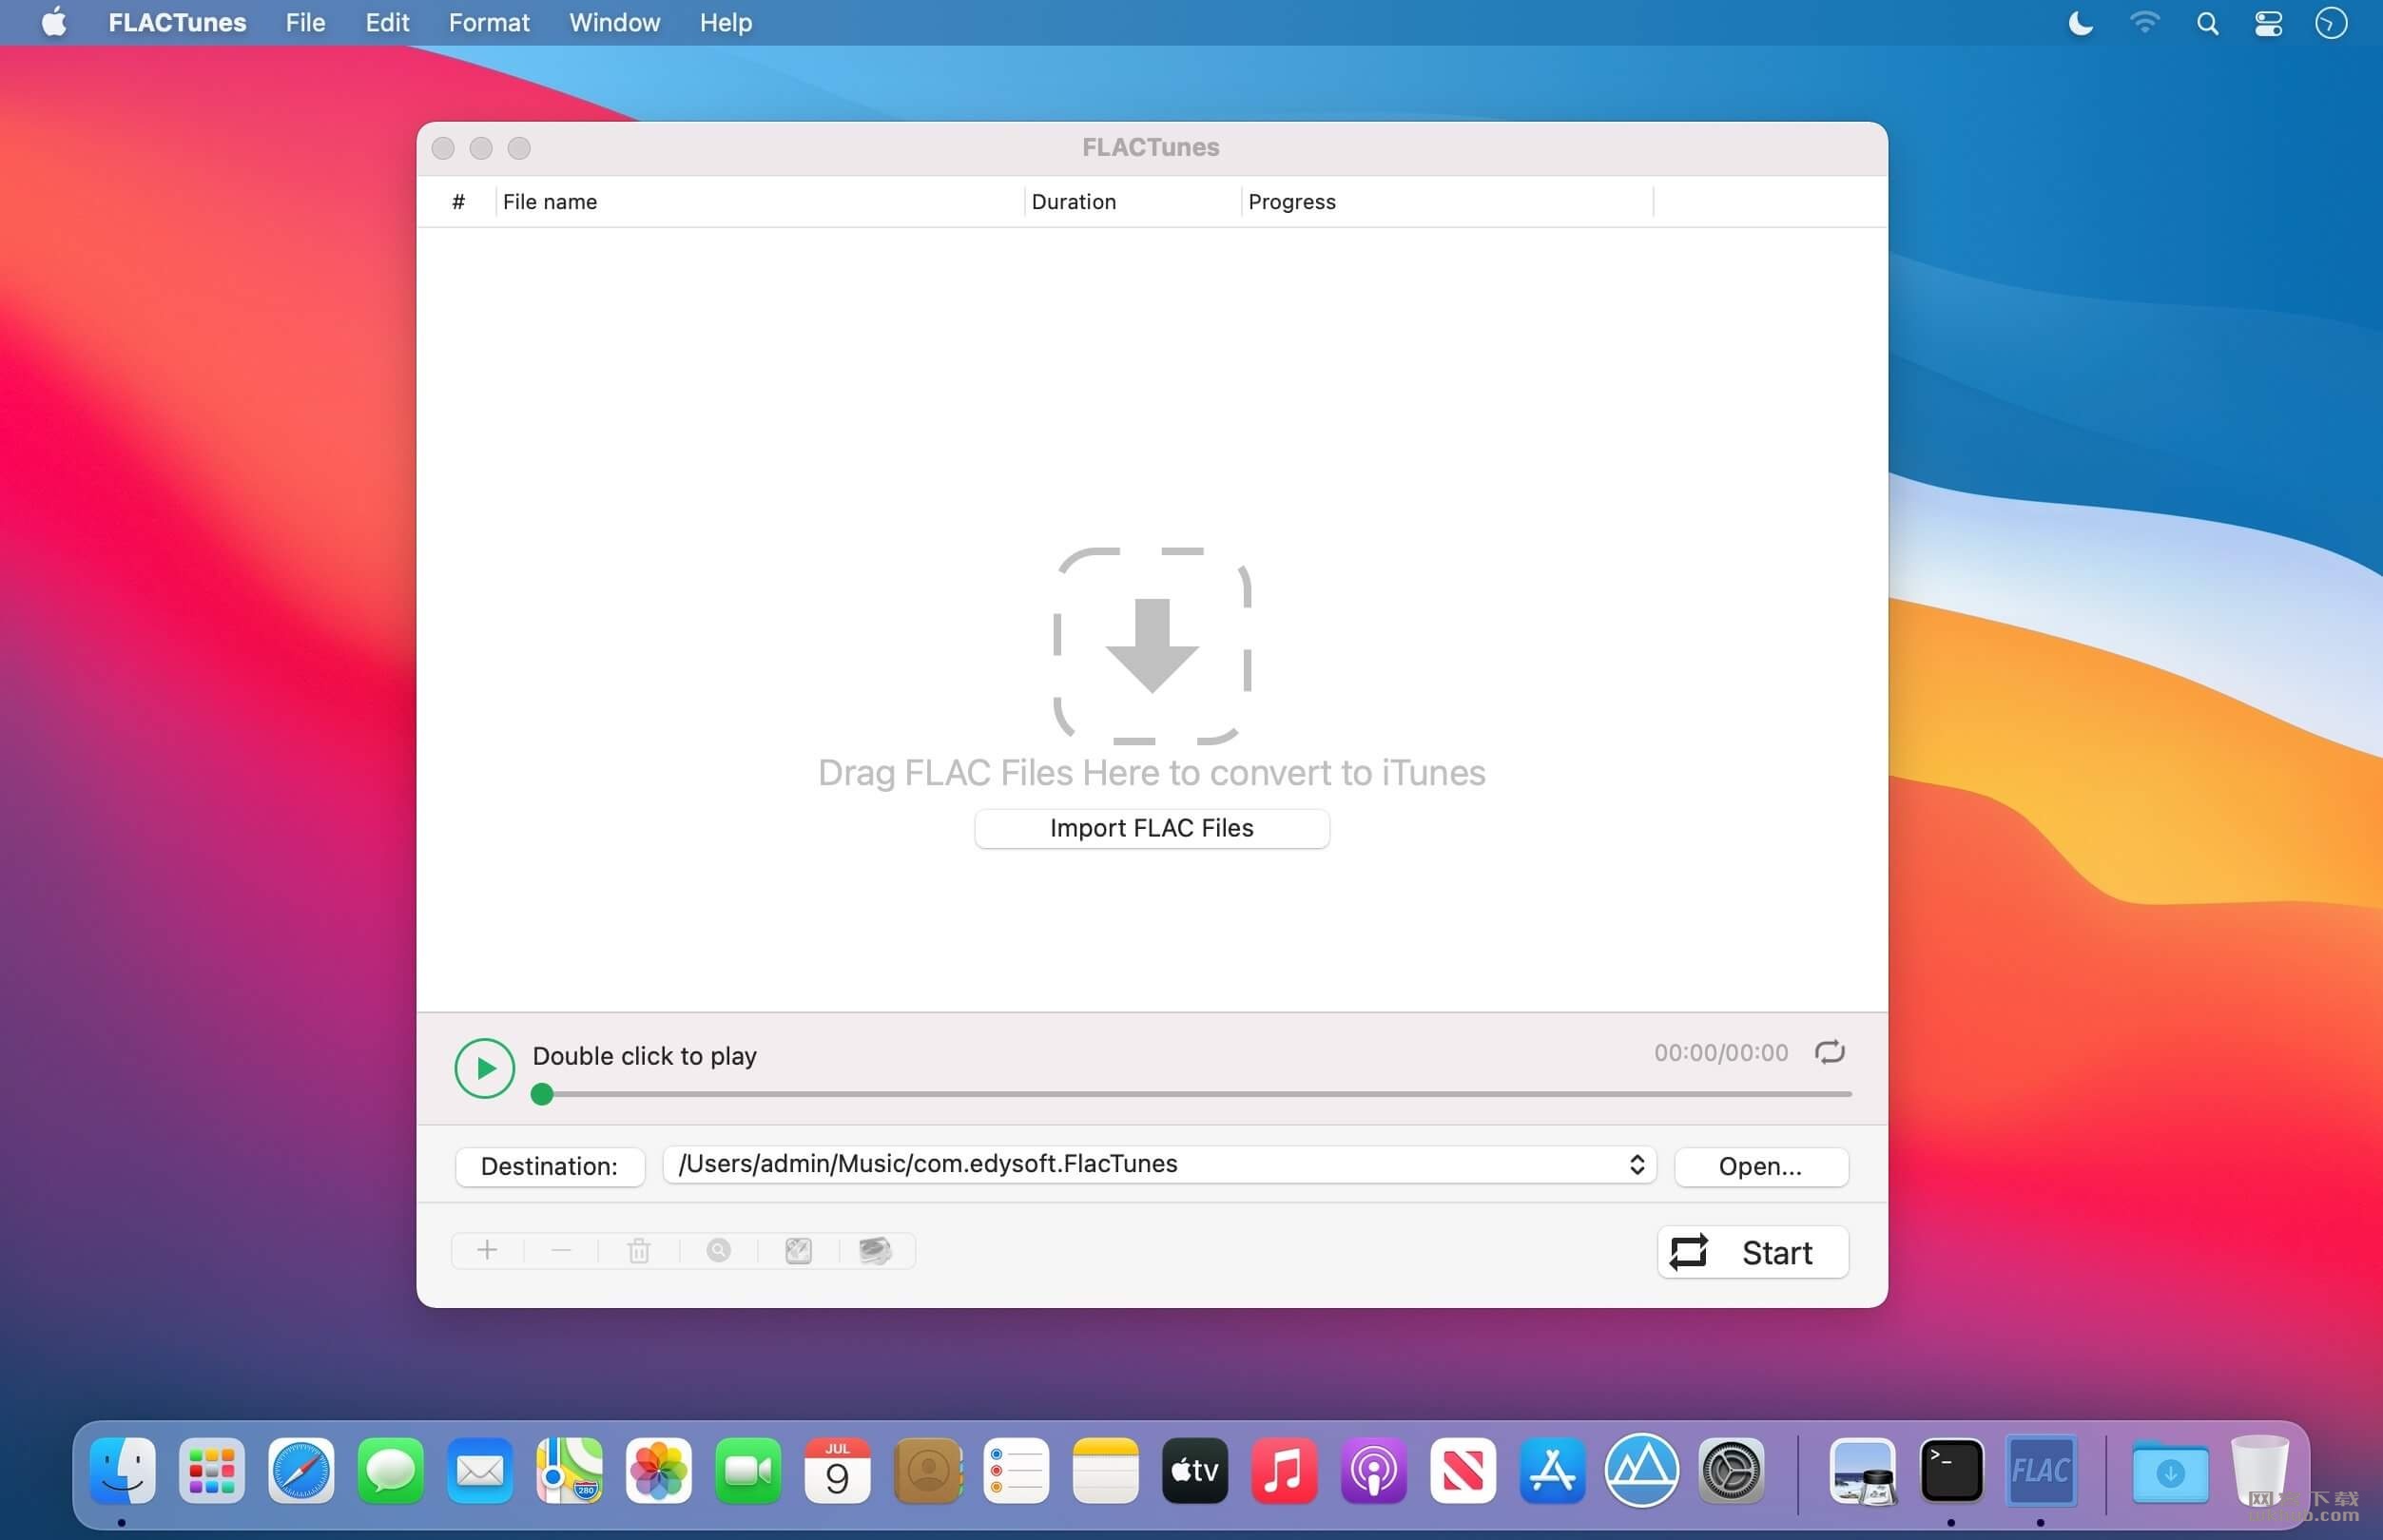This screenshot has height=1540, width=2383.
Task: Open Control Center in menu bar
Action: click(2268, 23)
